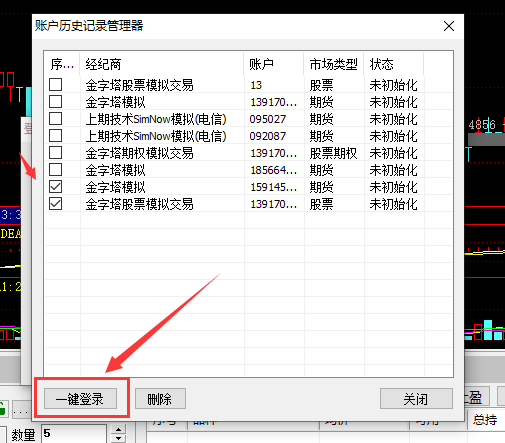The image size is (505, 443).
Task: Click the 关闭 button
Action: [x=416, y=399]
